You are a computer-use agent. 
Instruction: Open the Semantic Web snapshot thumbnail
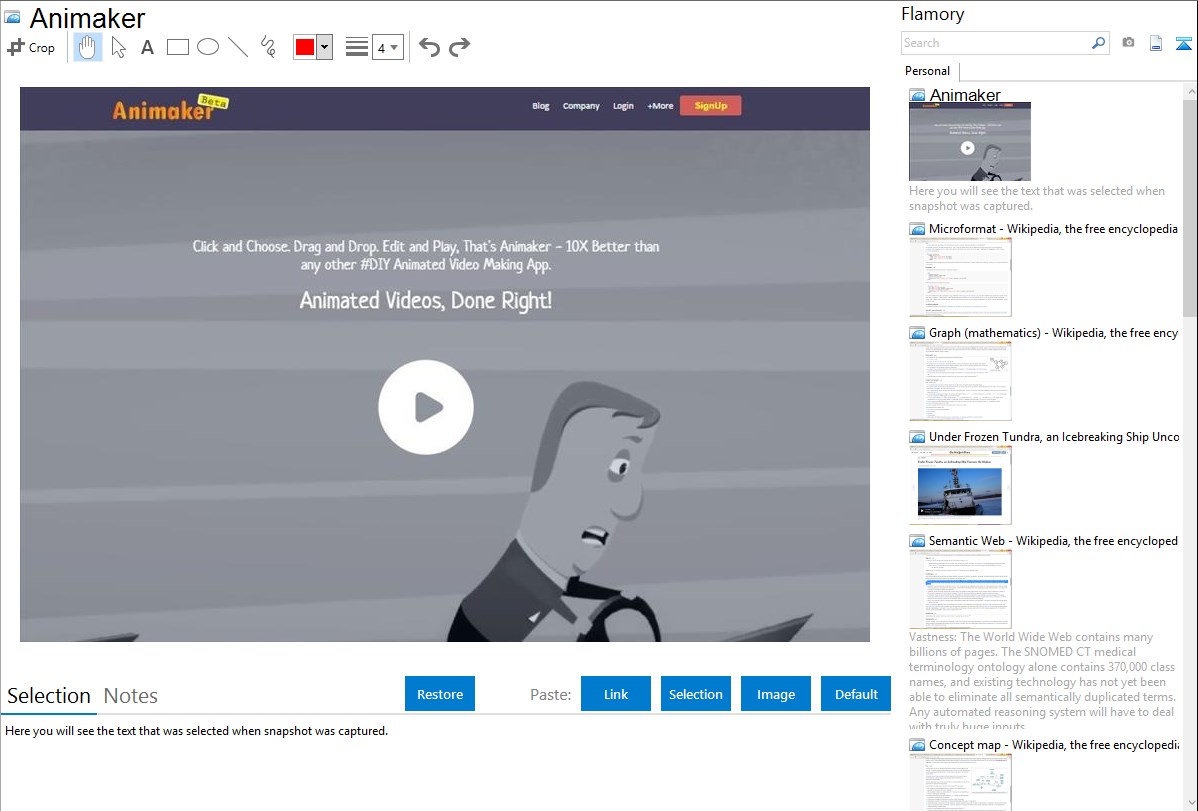pyautogui.click(x=960, y=589)
